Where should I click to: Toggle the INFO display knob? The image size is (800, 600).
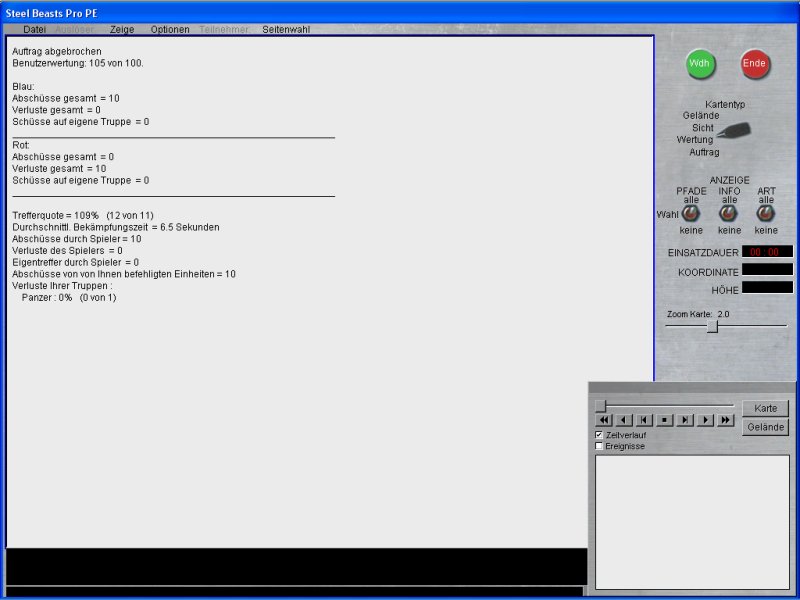[729, 213]
